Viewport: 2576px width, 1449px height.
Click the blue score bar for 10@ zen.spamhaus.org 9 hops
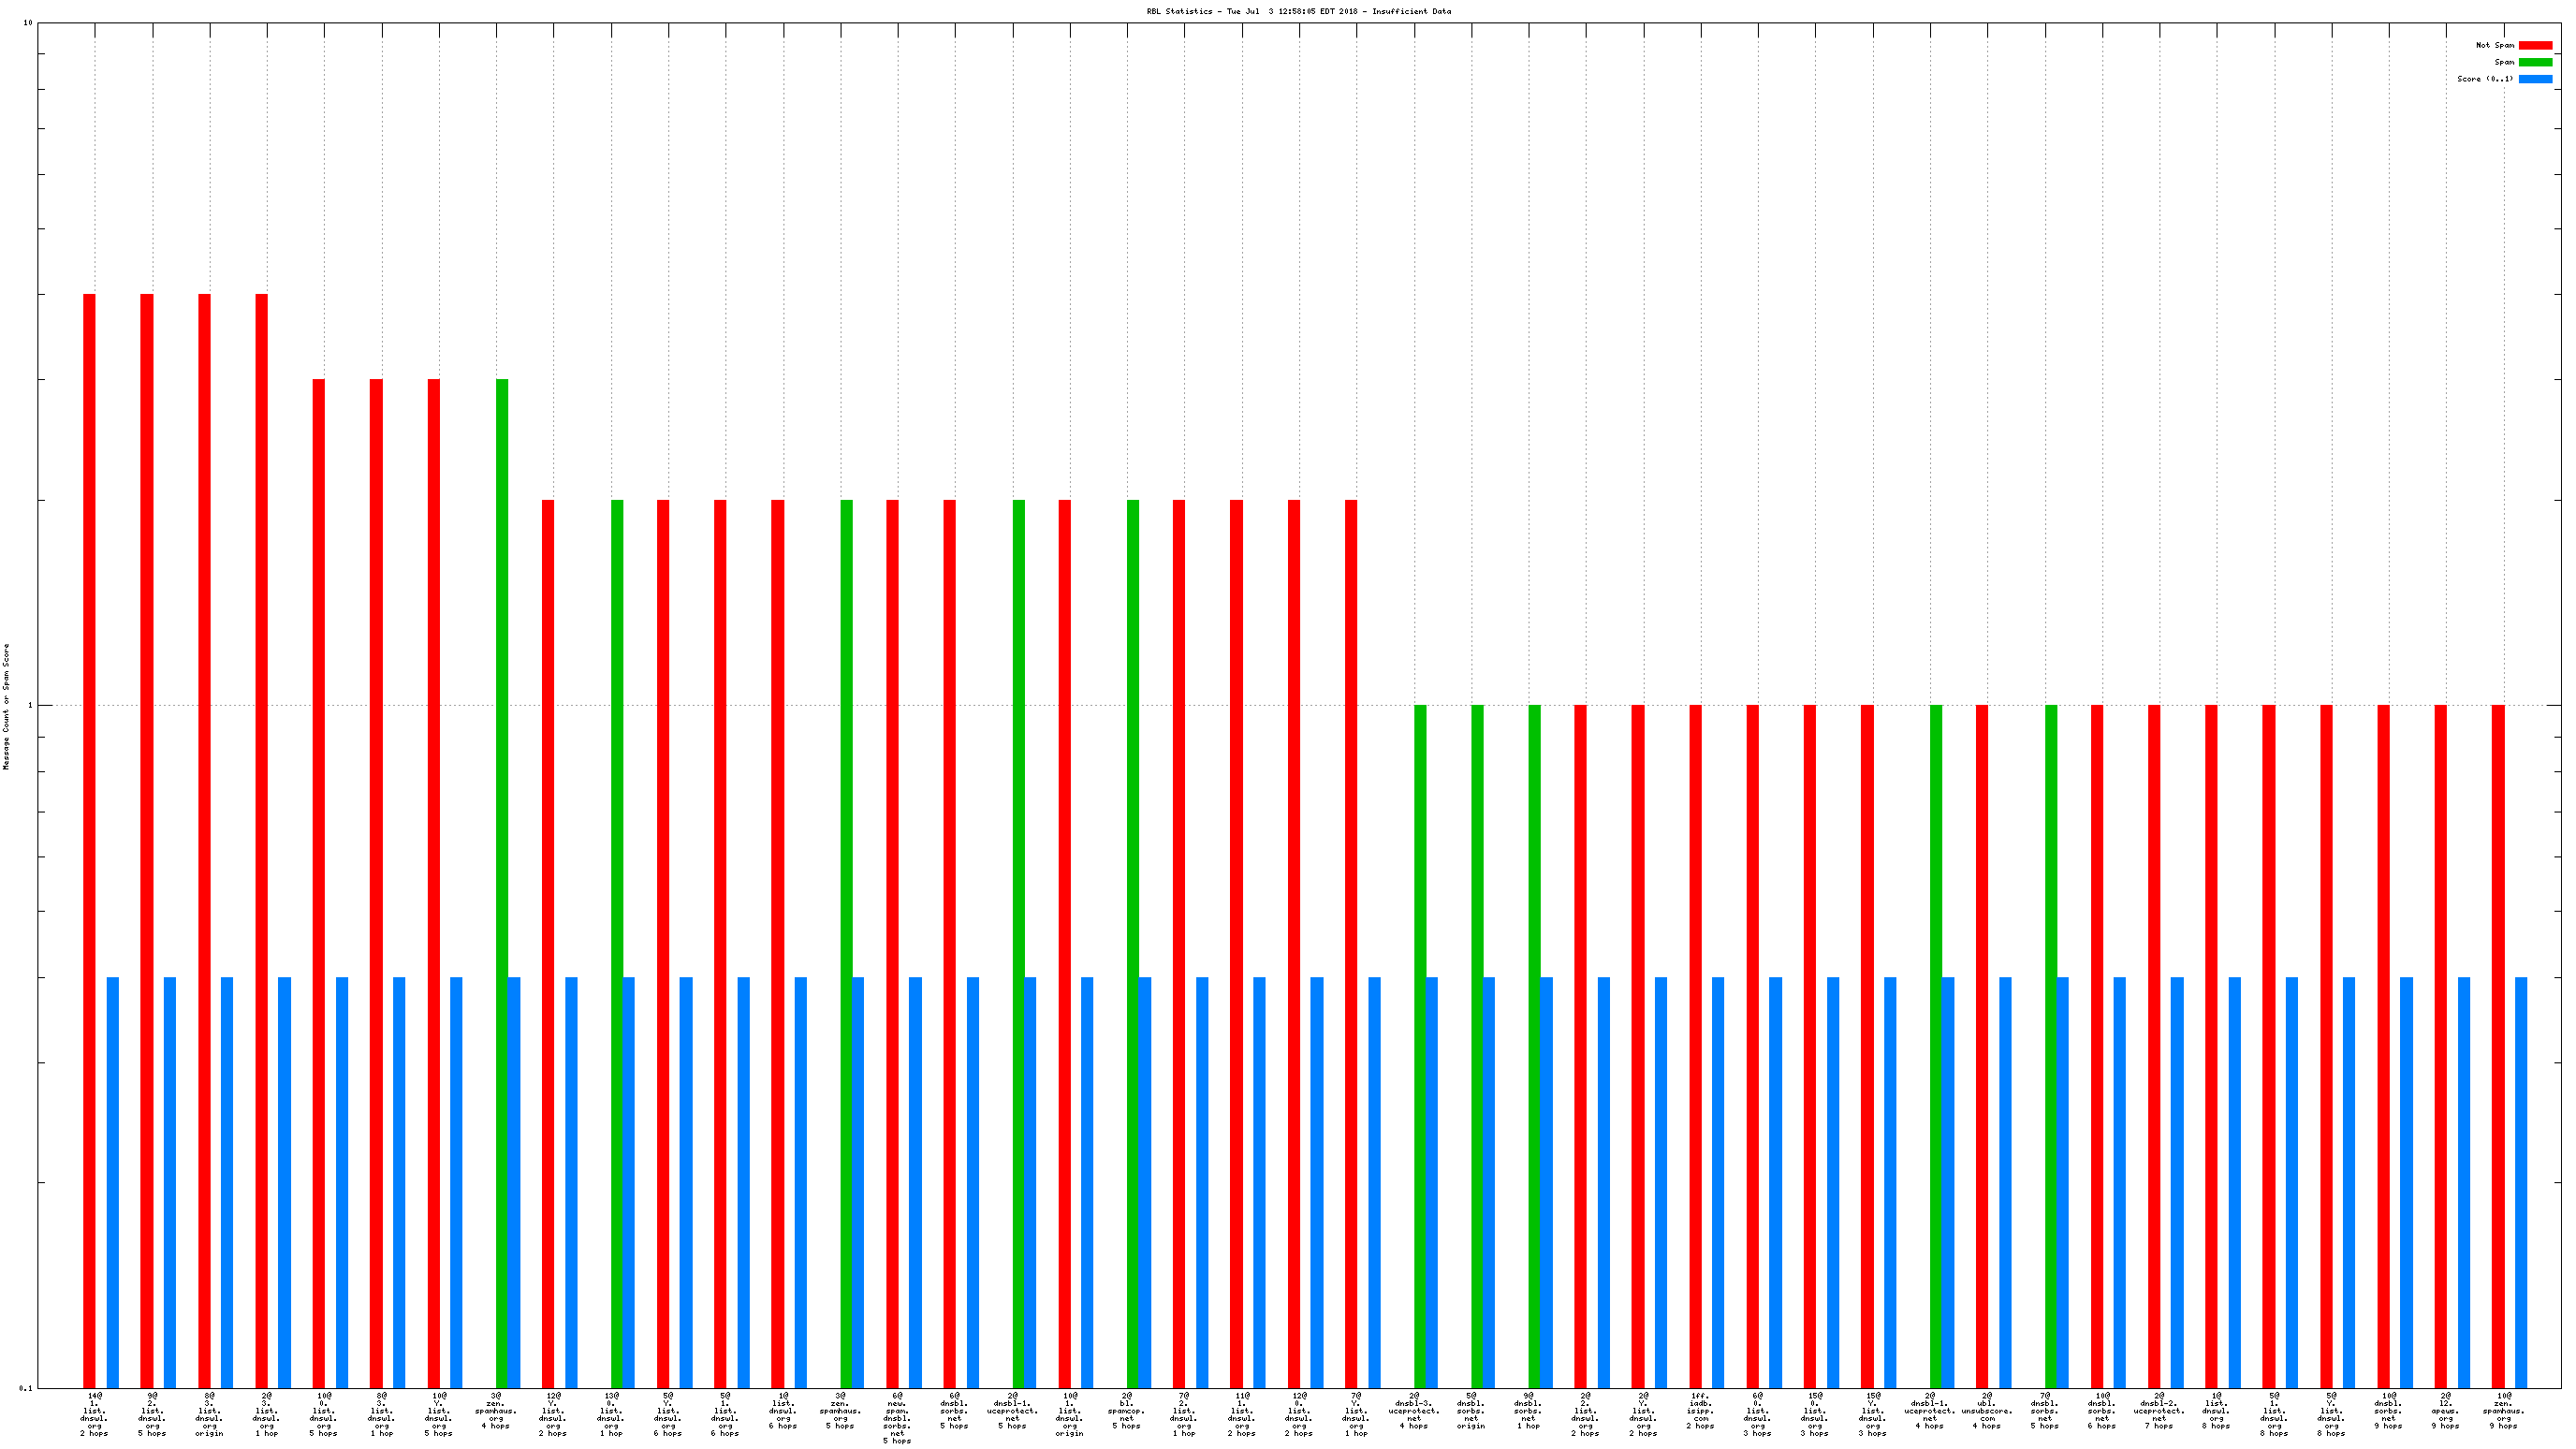tap(2521, 1182)
